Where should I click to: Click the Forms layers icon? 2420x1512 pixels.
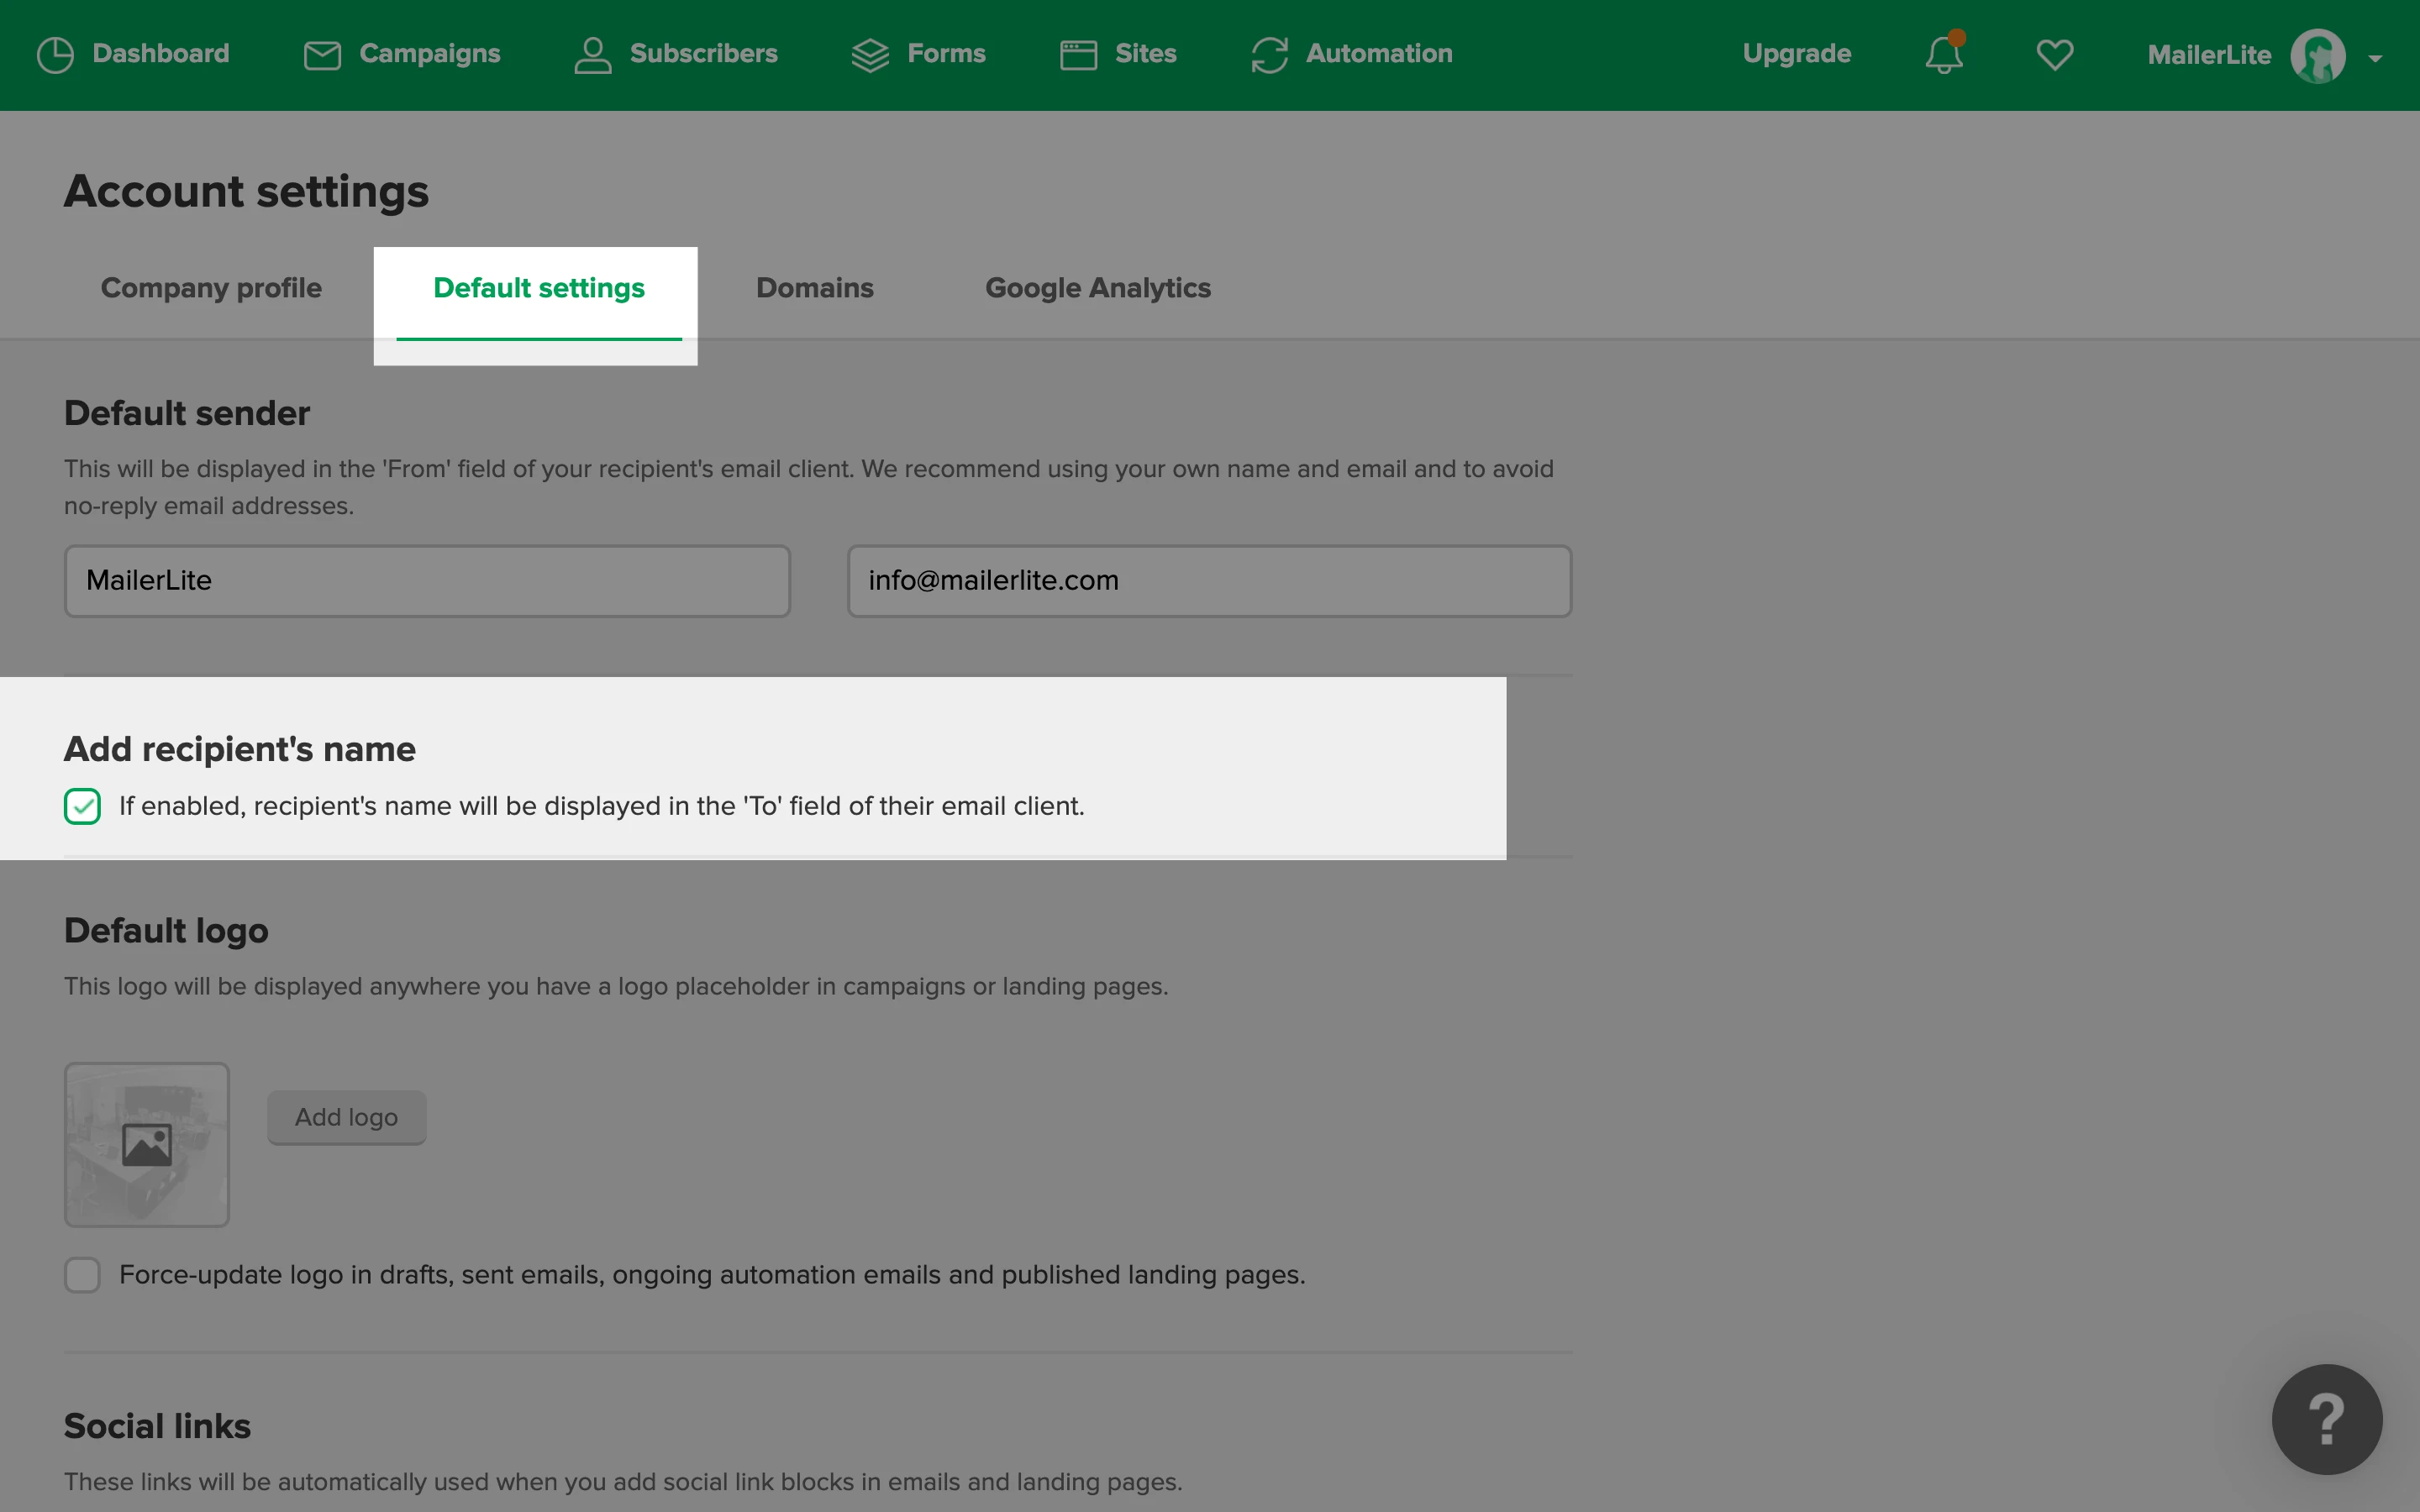[x=870, y=55]
